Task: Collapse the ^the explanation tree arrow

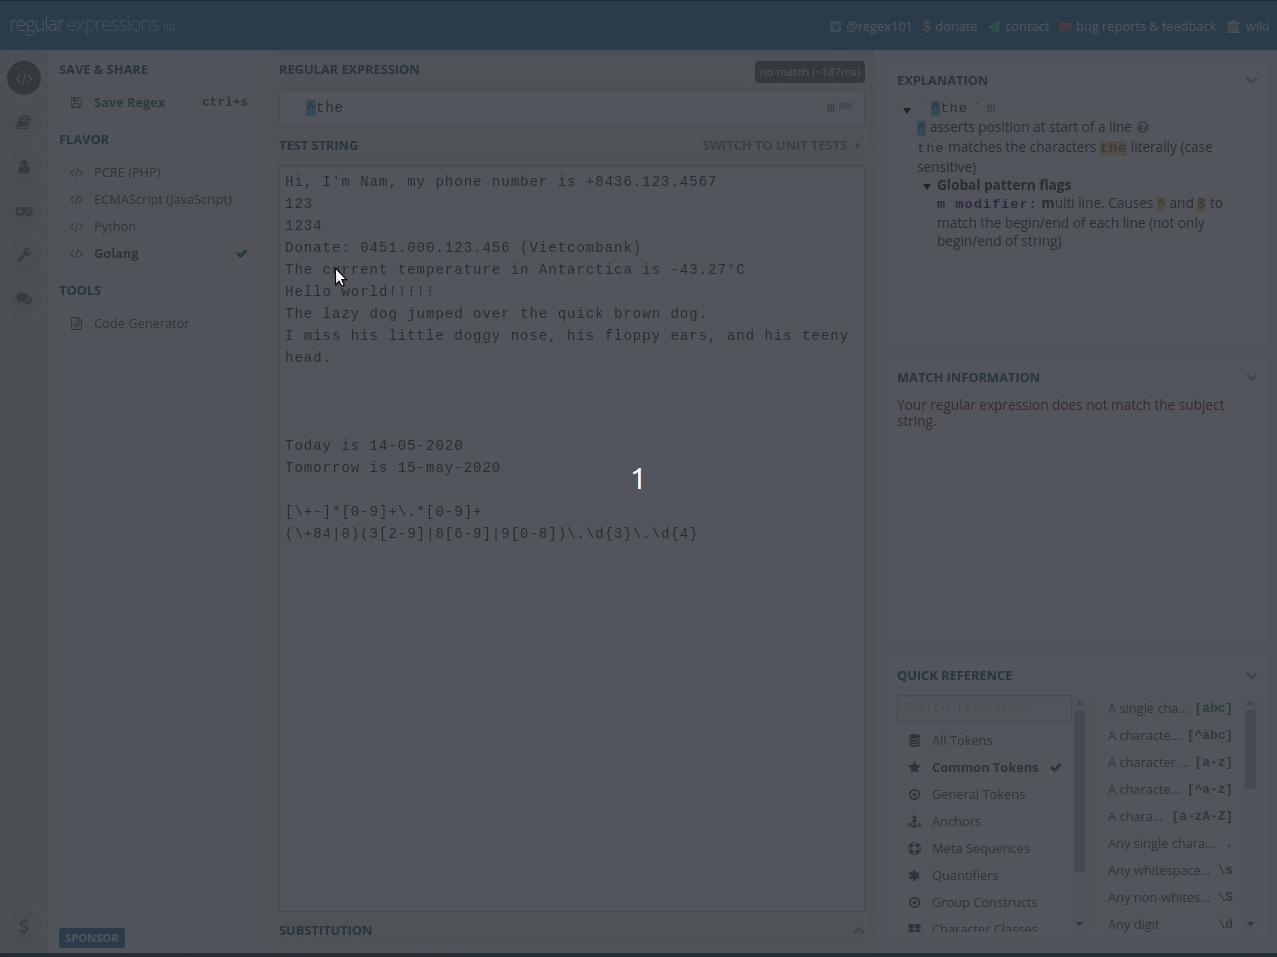Action: (907, 110)
